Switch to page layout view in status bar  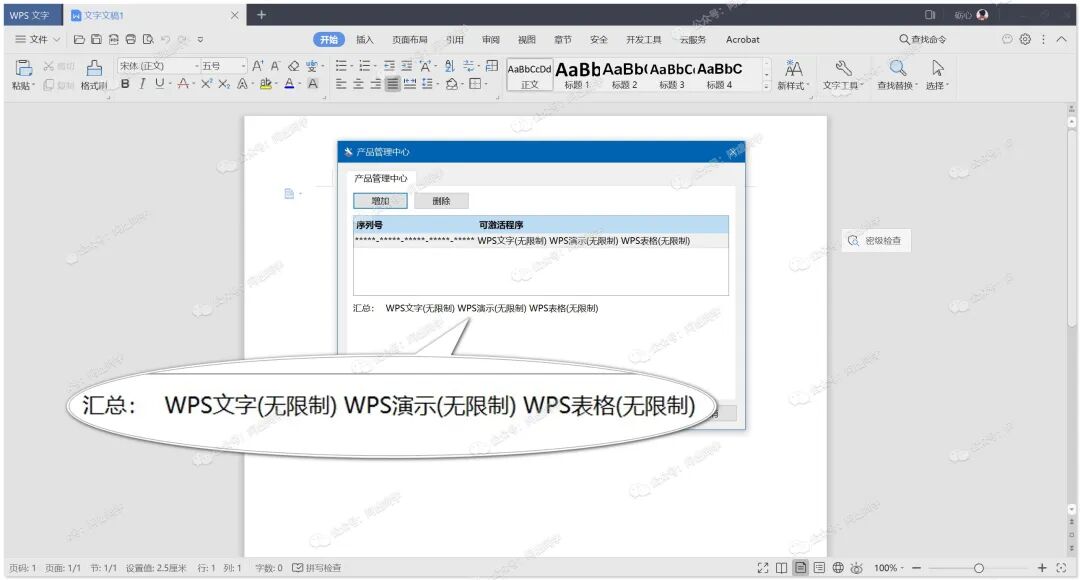coord(800,568)
